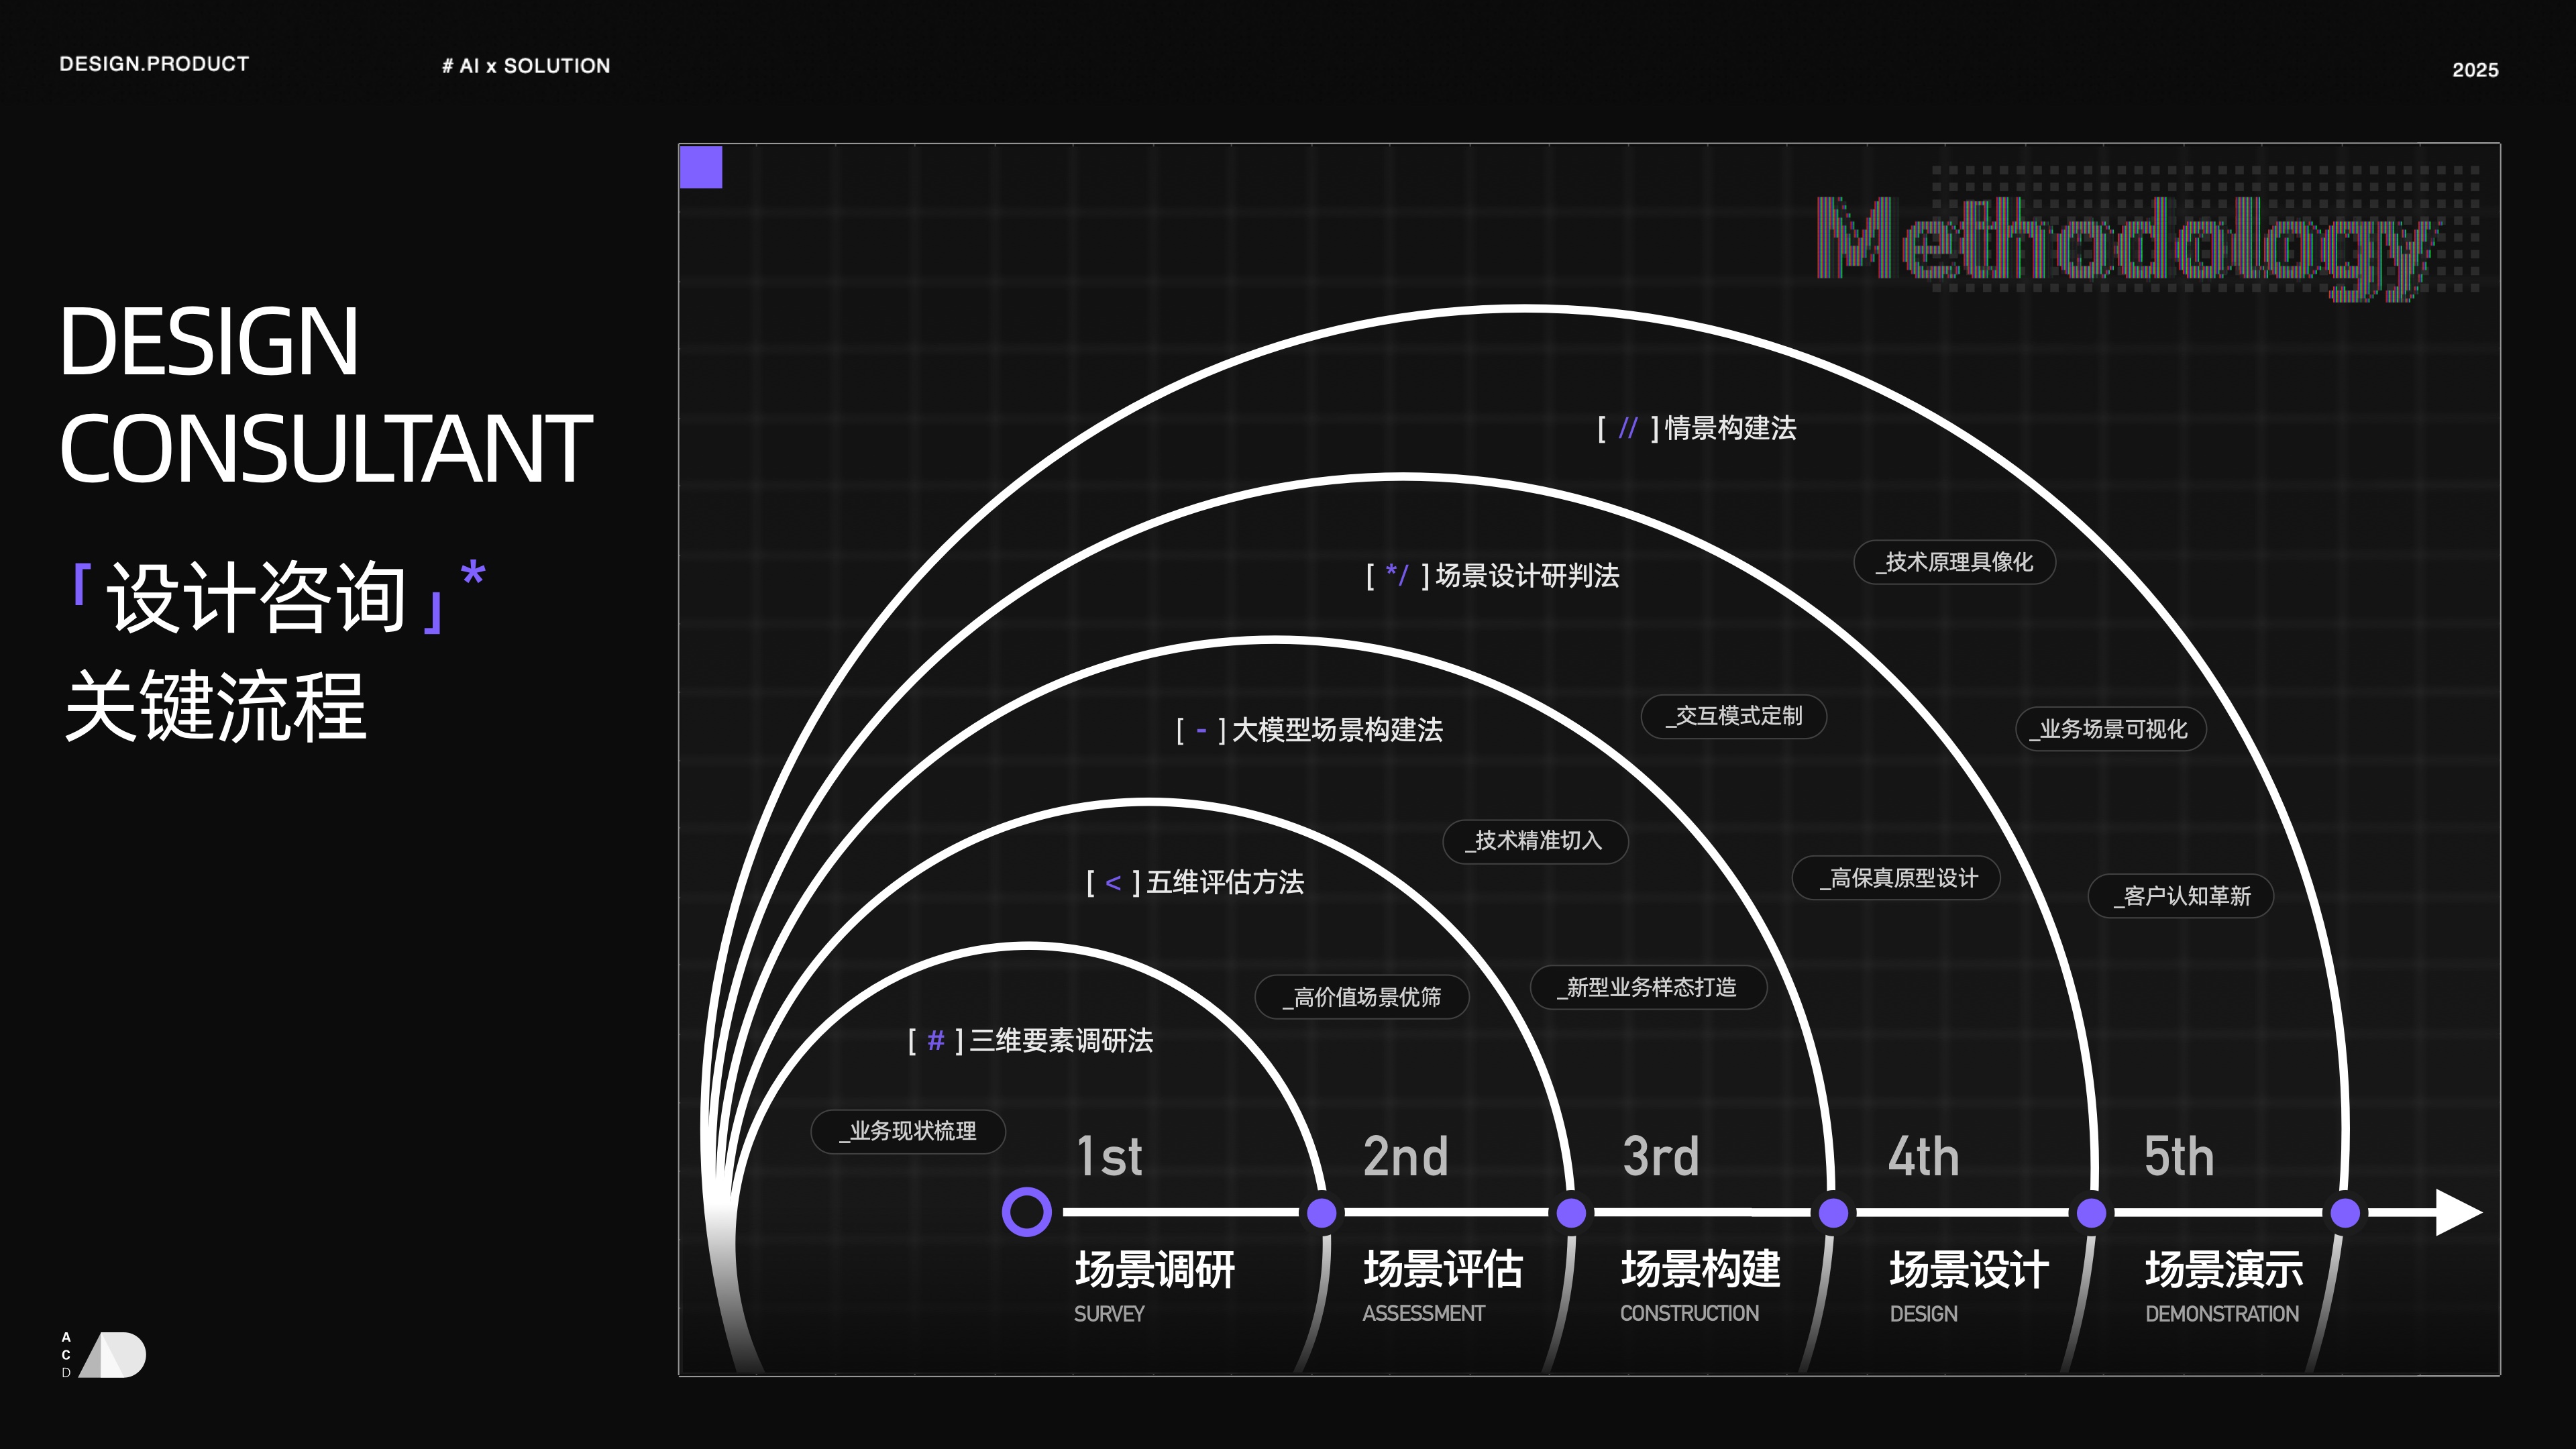The image size is (2576, 1449).
Task: Click the _高保真原型设计 pill tag
Action: pyautogui.click(x=1896, y=878)
